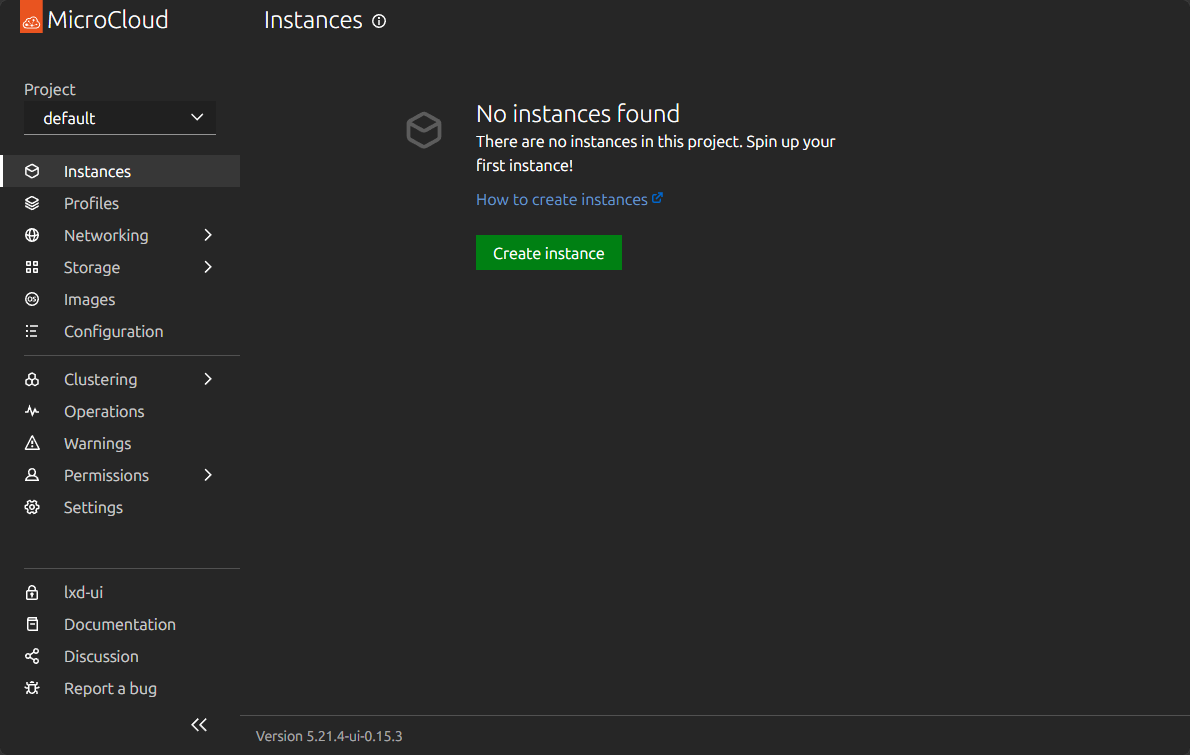
Task: Click the Discussion share icon
Action: click(32, 656)
